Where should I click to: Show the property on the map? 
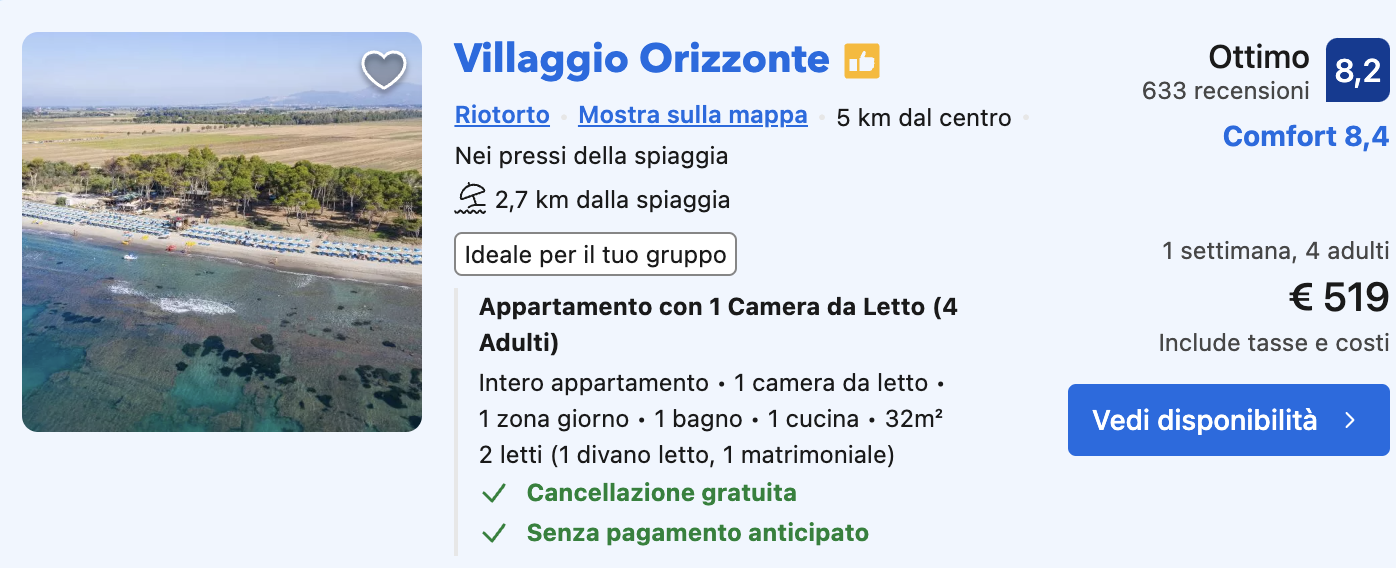pos(693,115)
